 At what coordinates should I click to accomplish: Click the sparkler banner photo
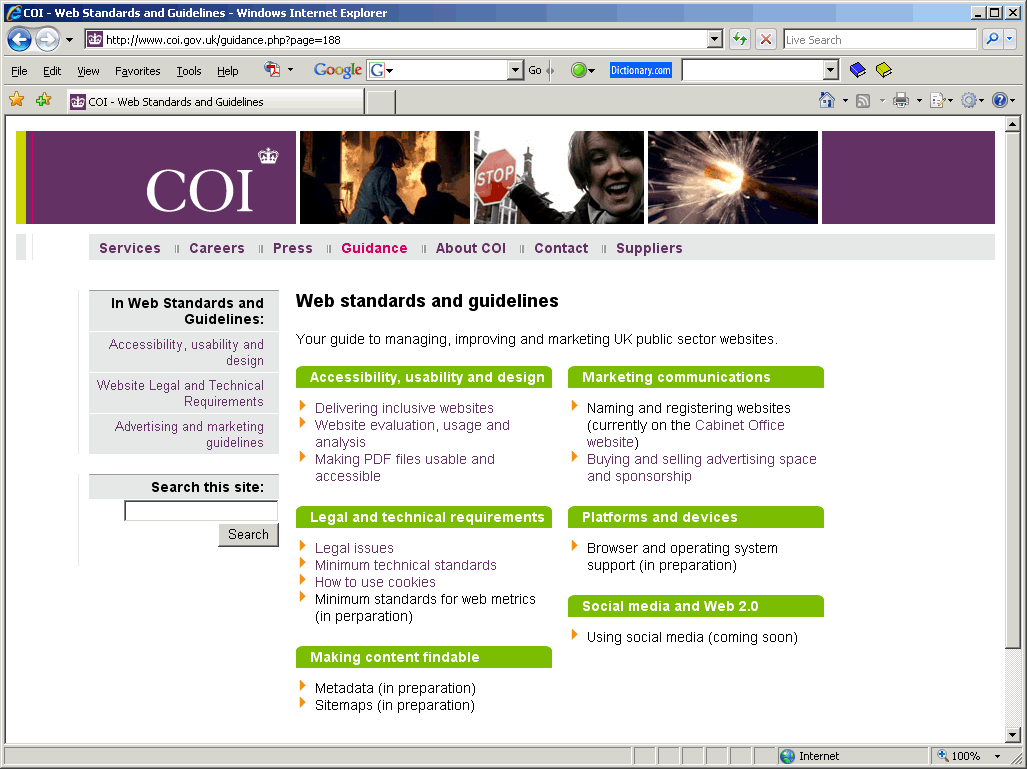click(733, 178)
